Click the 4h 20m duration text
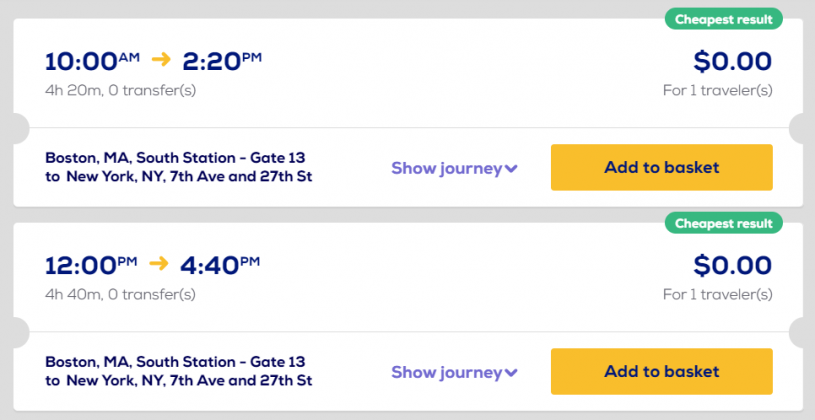Image resolution: width=815 pixels, height=420 pixels. [x=120, y=91]
